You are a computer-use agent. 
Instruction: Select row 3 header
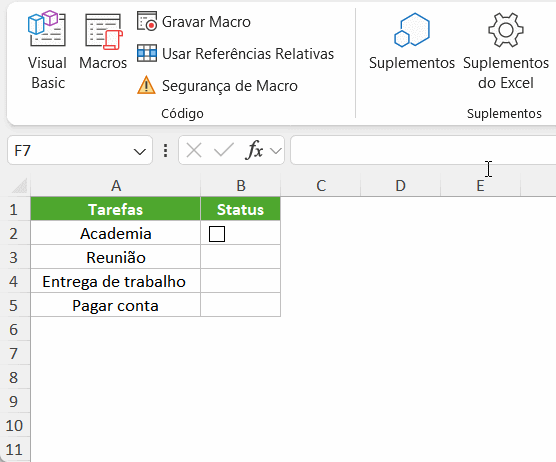click(x=15, y=257)
